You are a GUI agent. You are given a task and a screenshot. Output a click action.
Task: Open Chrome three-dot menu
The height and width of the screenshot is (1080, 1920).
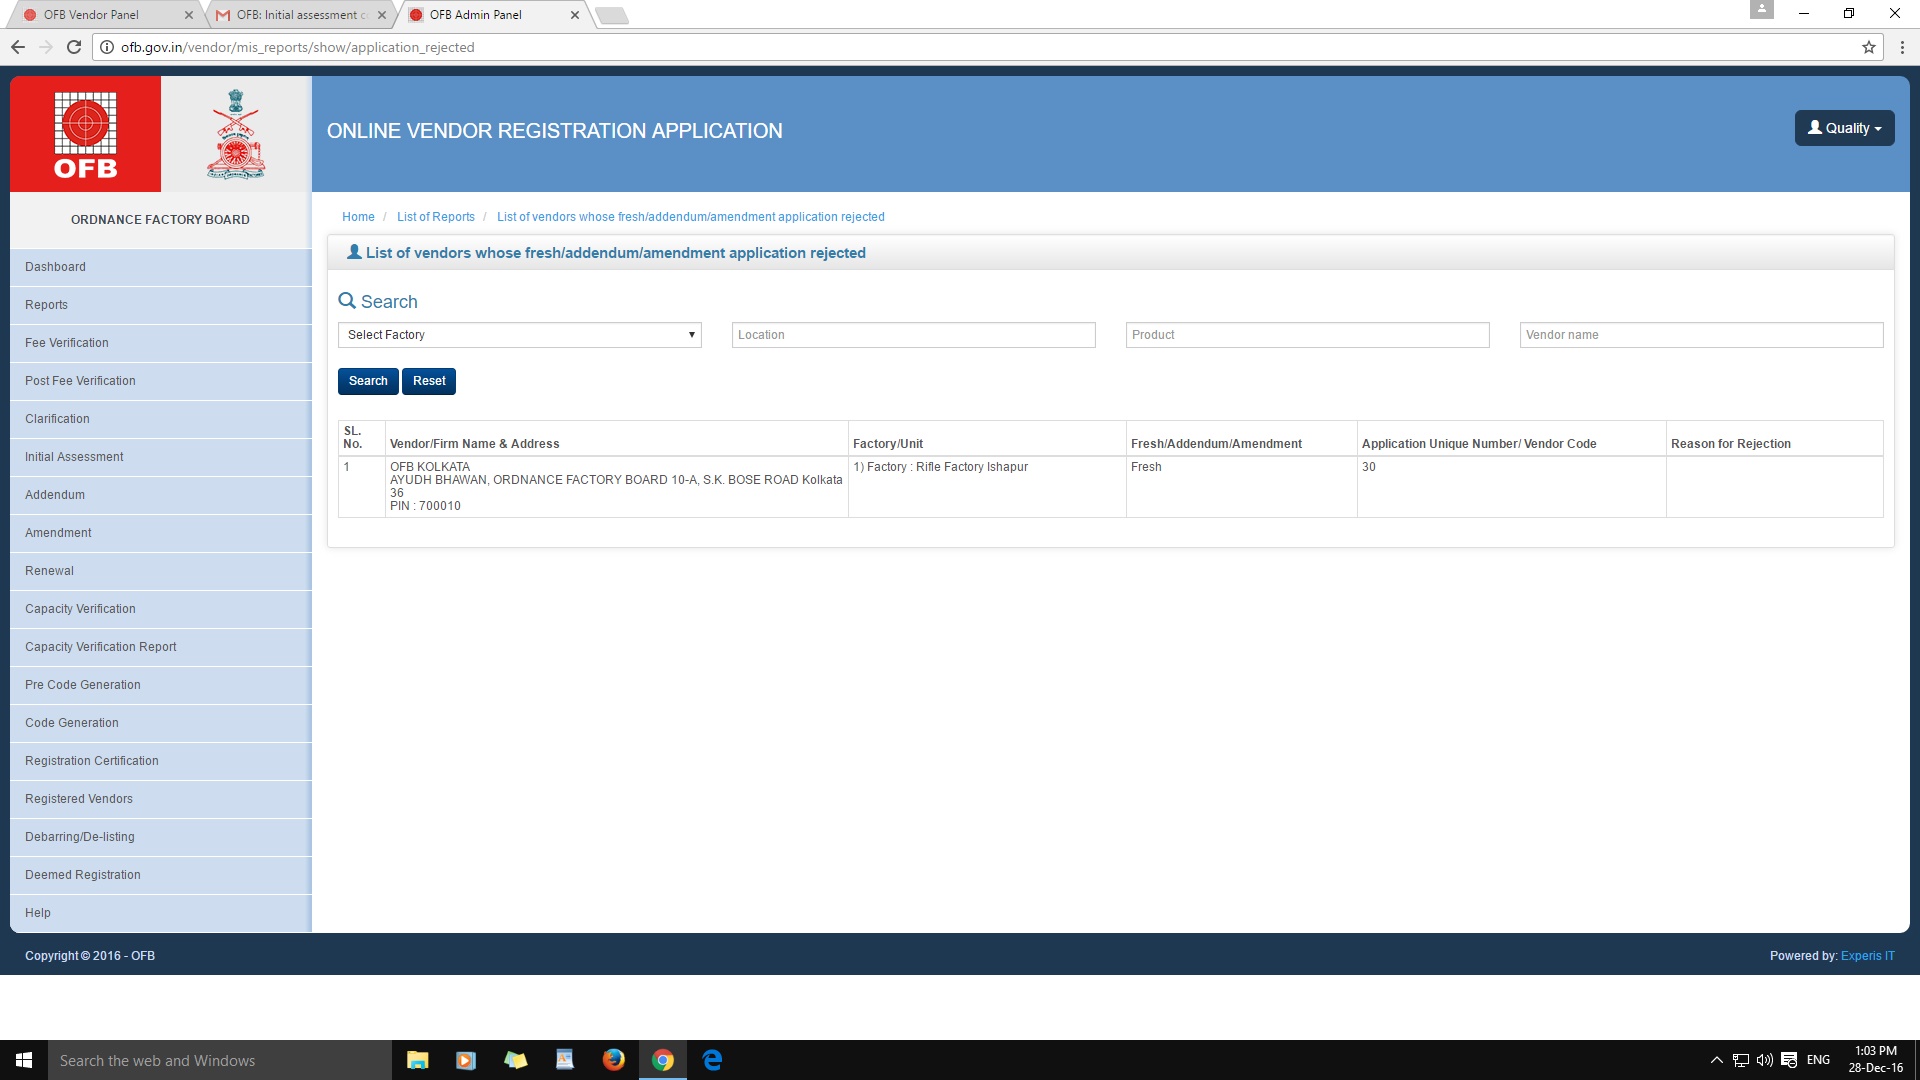(x=1902, y=47)
